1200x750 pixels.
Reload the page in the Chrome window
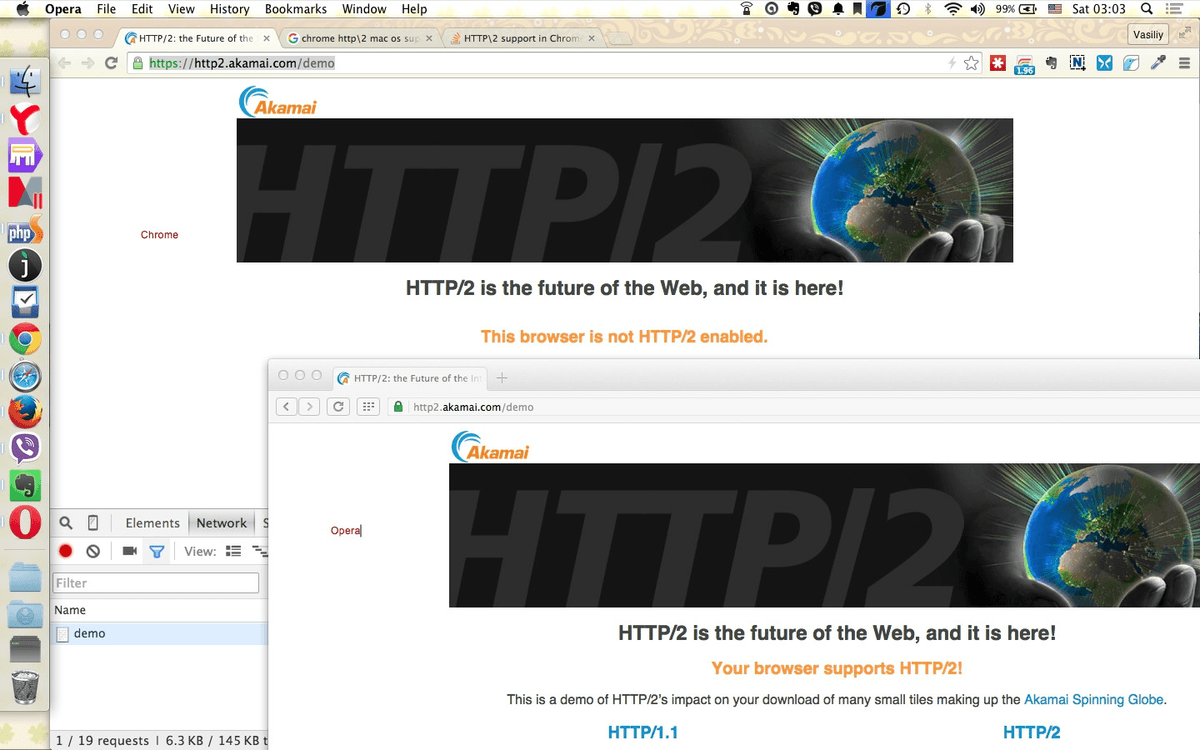(111, 63)
